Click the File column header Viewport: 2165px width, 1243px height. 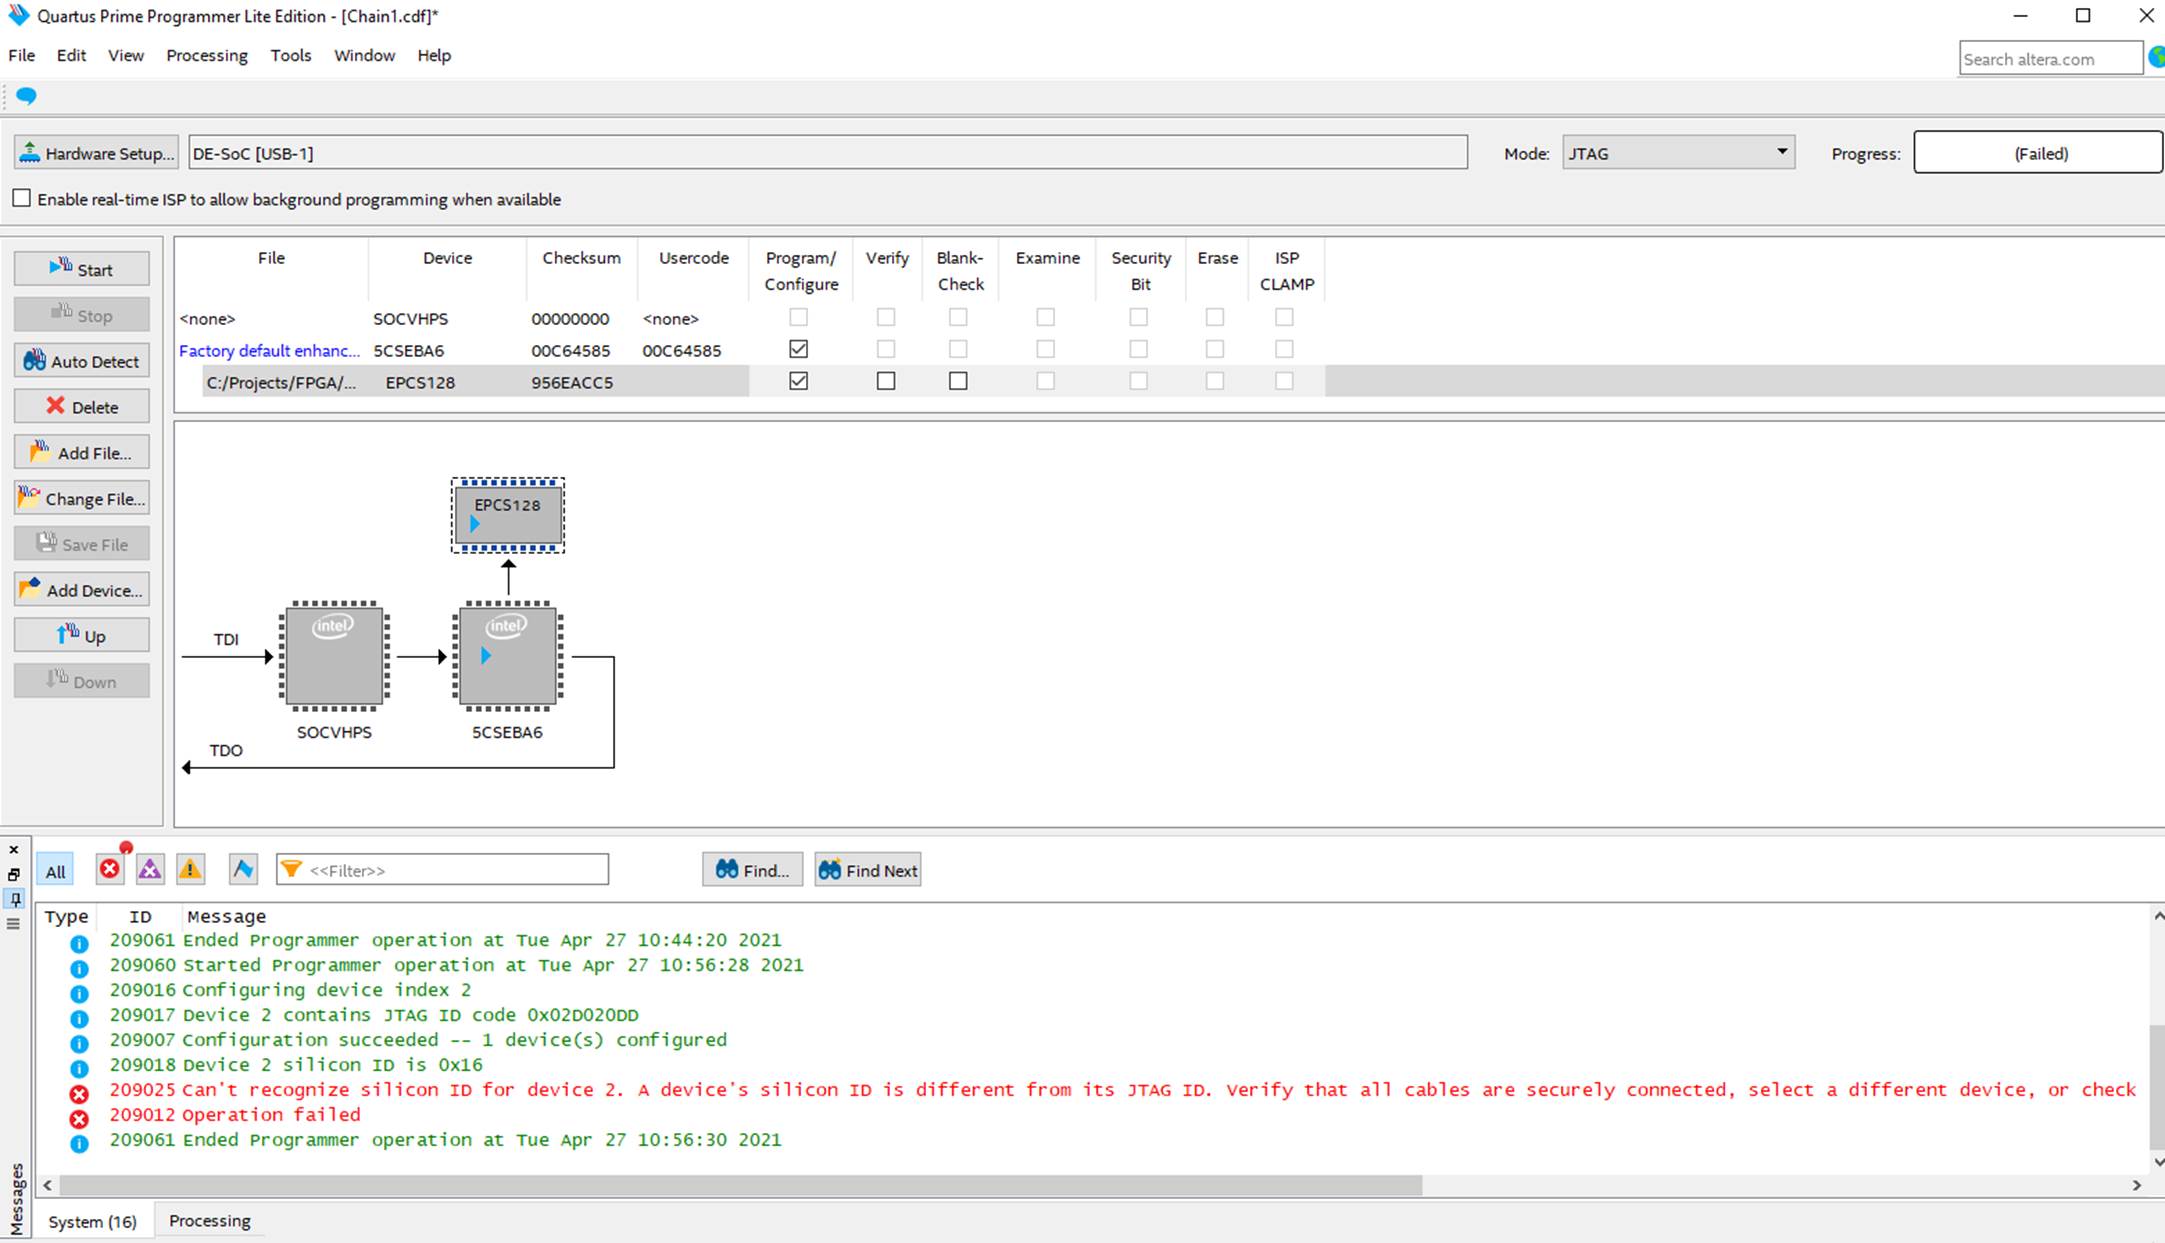[271, 257]
